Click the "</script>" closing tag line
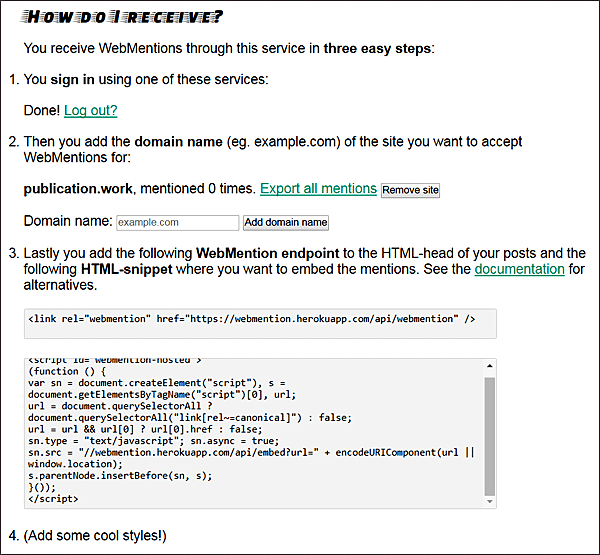The width and height of the screenshot is (600, 555). tap(53, 499)
